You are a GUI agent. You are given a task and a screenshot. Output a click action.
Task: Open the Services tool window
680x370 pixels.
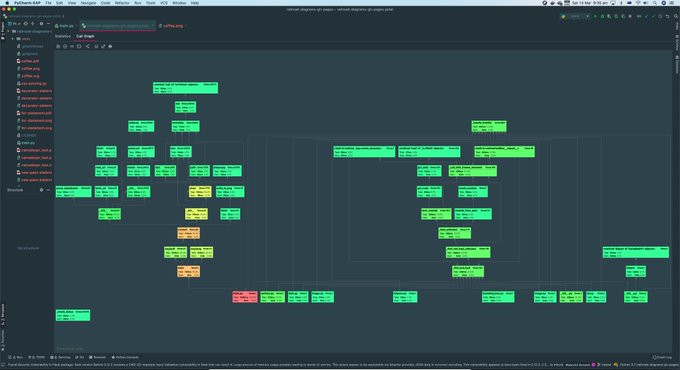click(x=60, y=357)
